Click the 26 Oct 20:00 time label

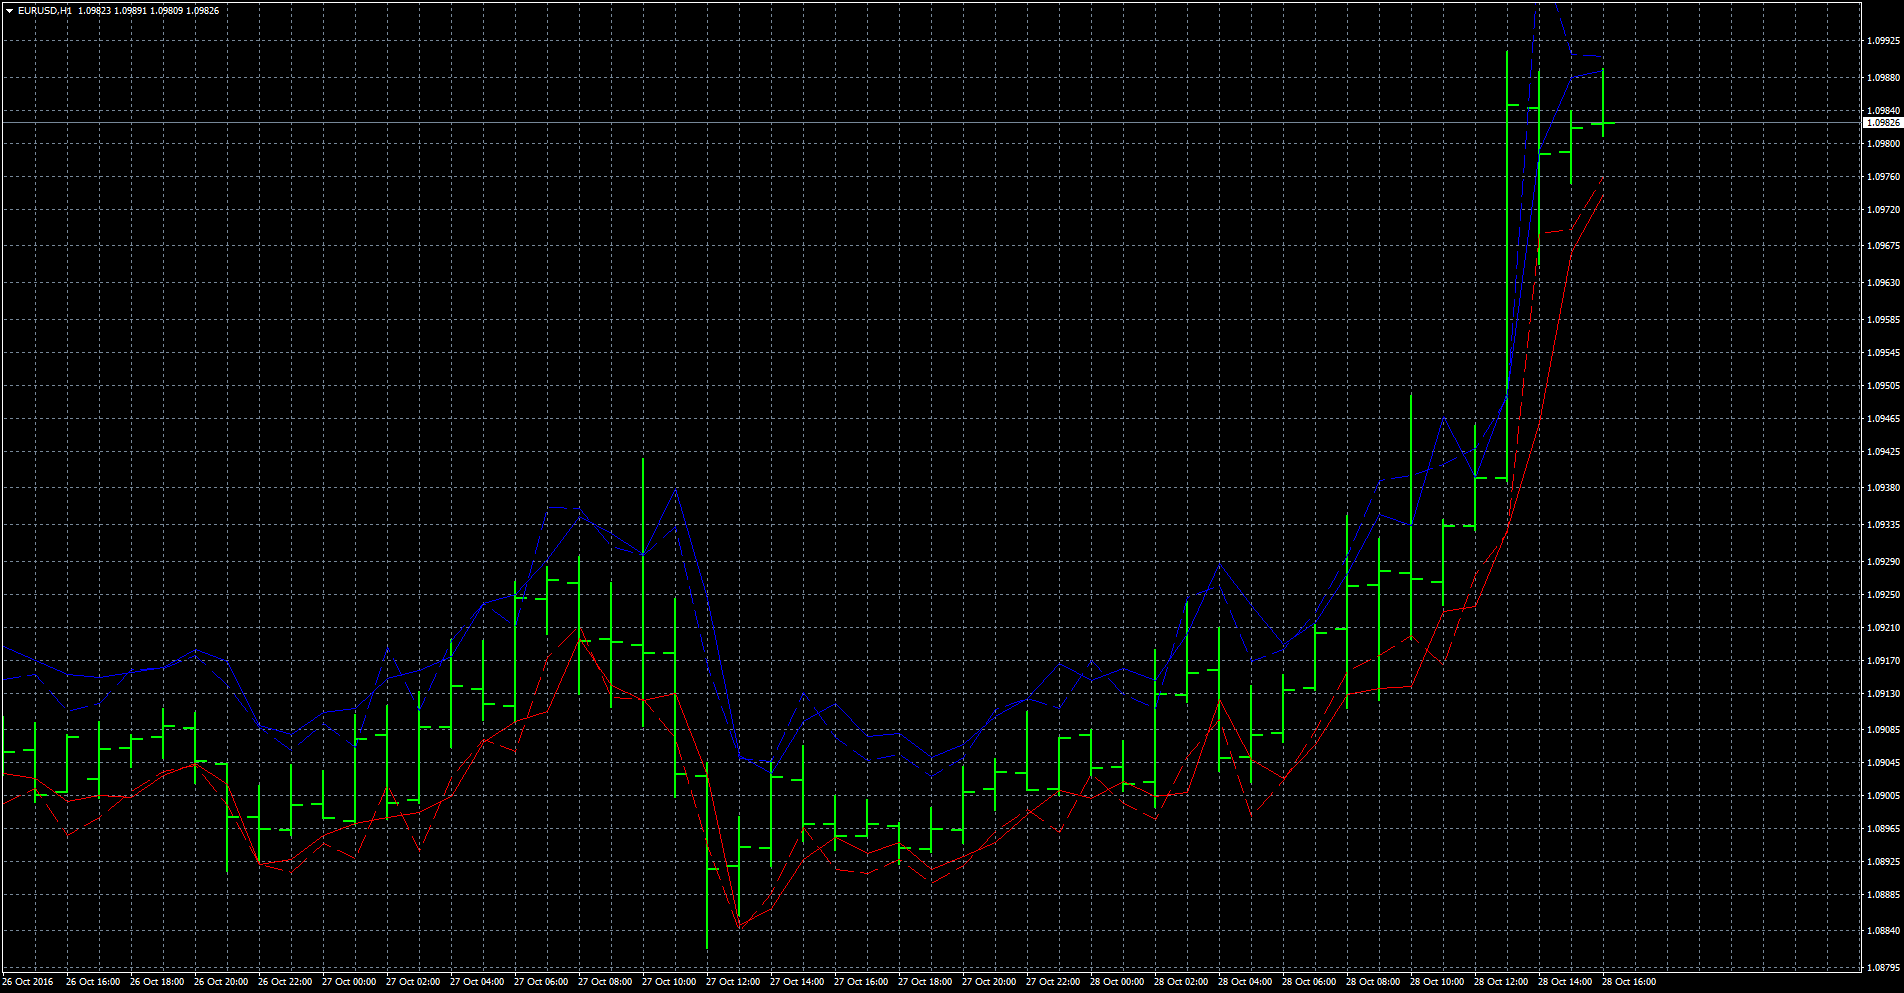tap(221, 982)
